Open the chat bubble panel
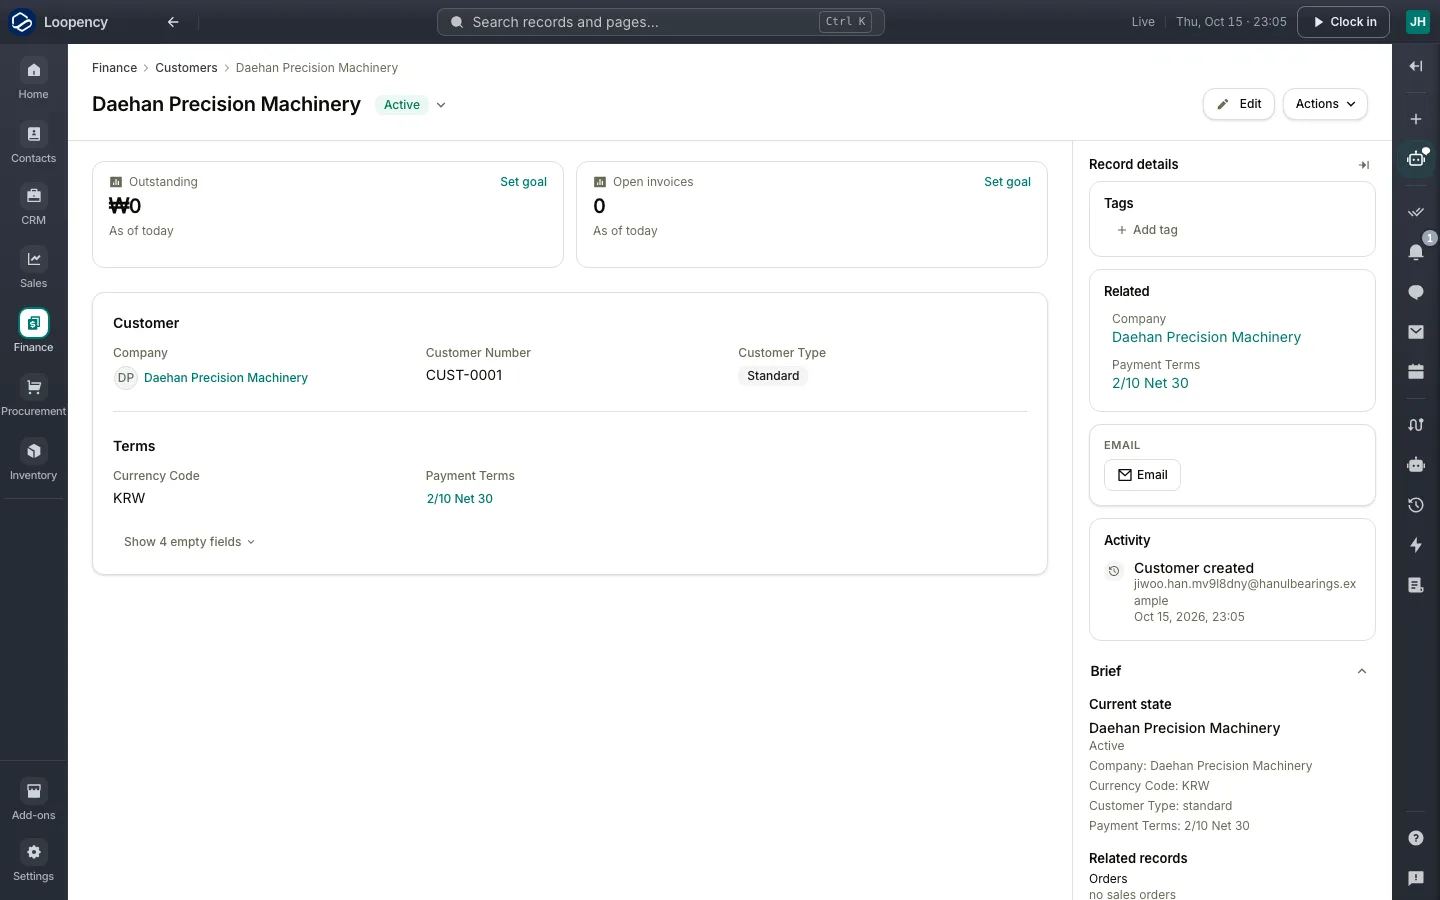The width and height of the screenshot is (1440, 900). click(1416, 292)
